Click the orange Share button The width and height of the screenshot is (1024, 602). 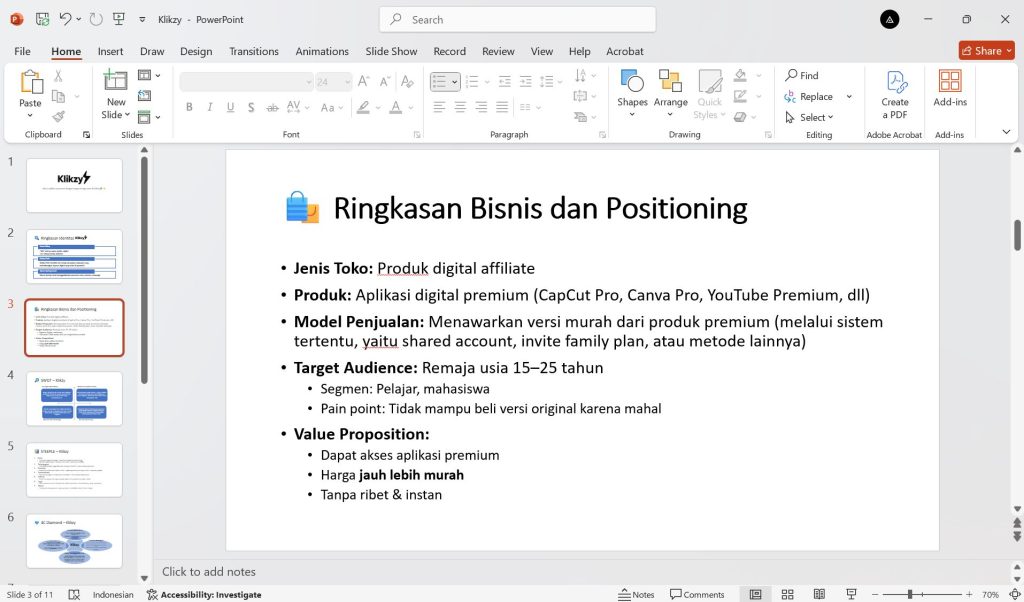pyautogui.click(x=986, y=50)
